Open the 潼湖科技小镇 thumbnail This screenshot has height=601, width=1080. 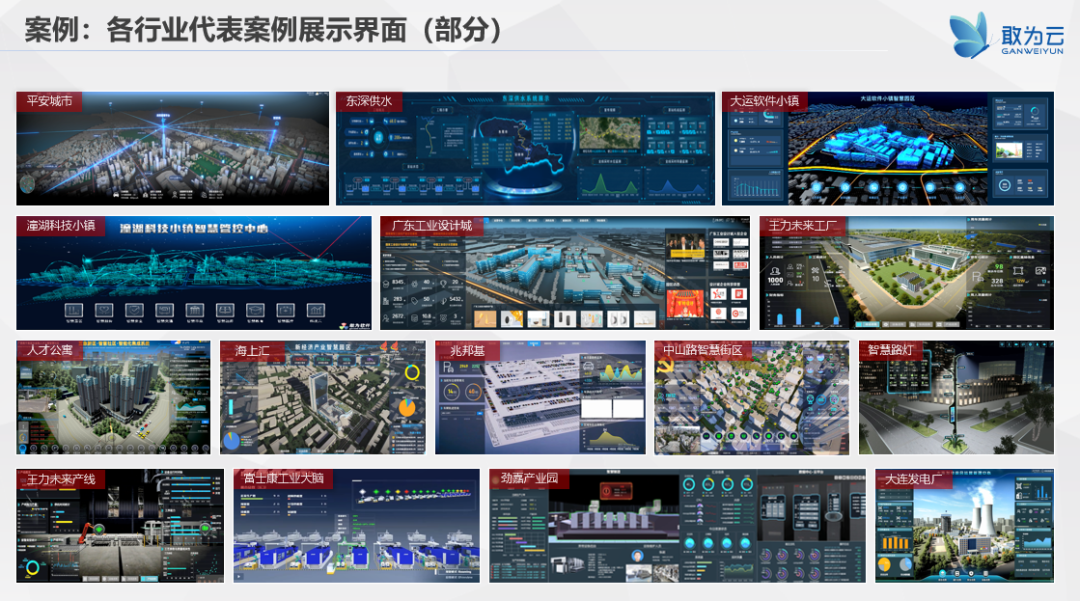pyautogui.click(x=194, y=273)
